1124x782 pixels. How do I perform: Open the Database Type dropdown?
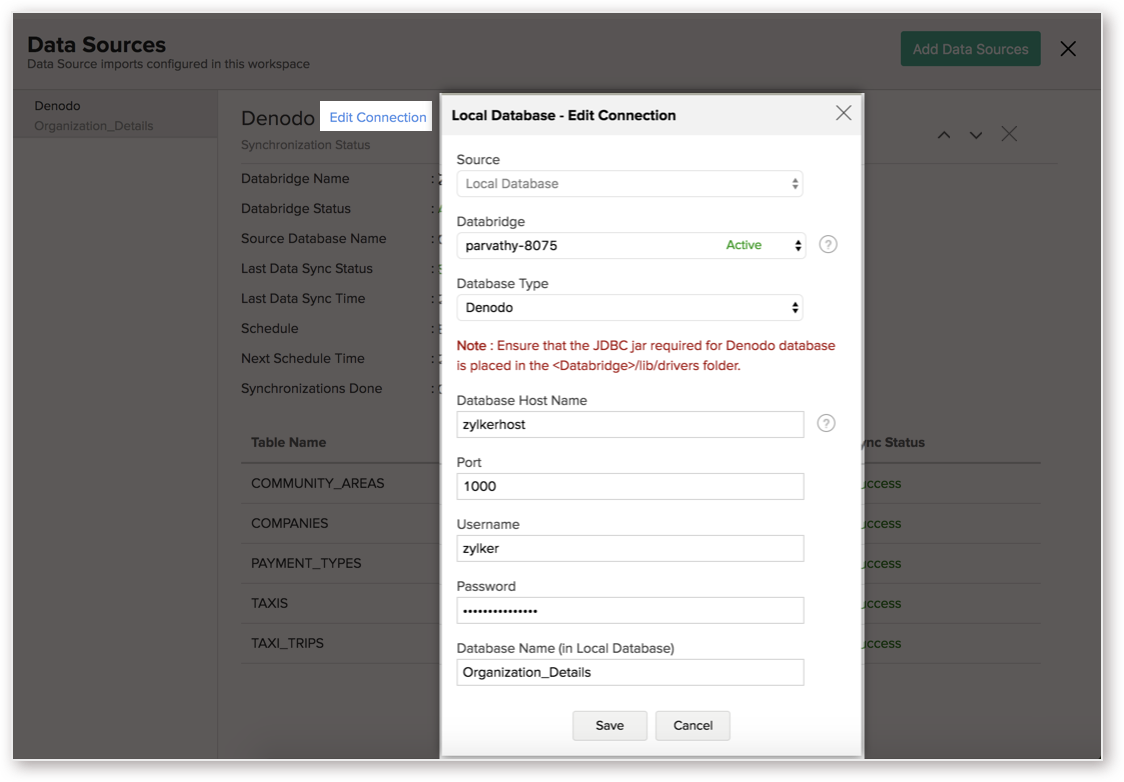pos(629,307)
